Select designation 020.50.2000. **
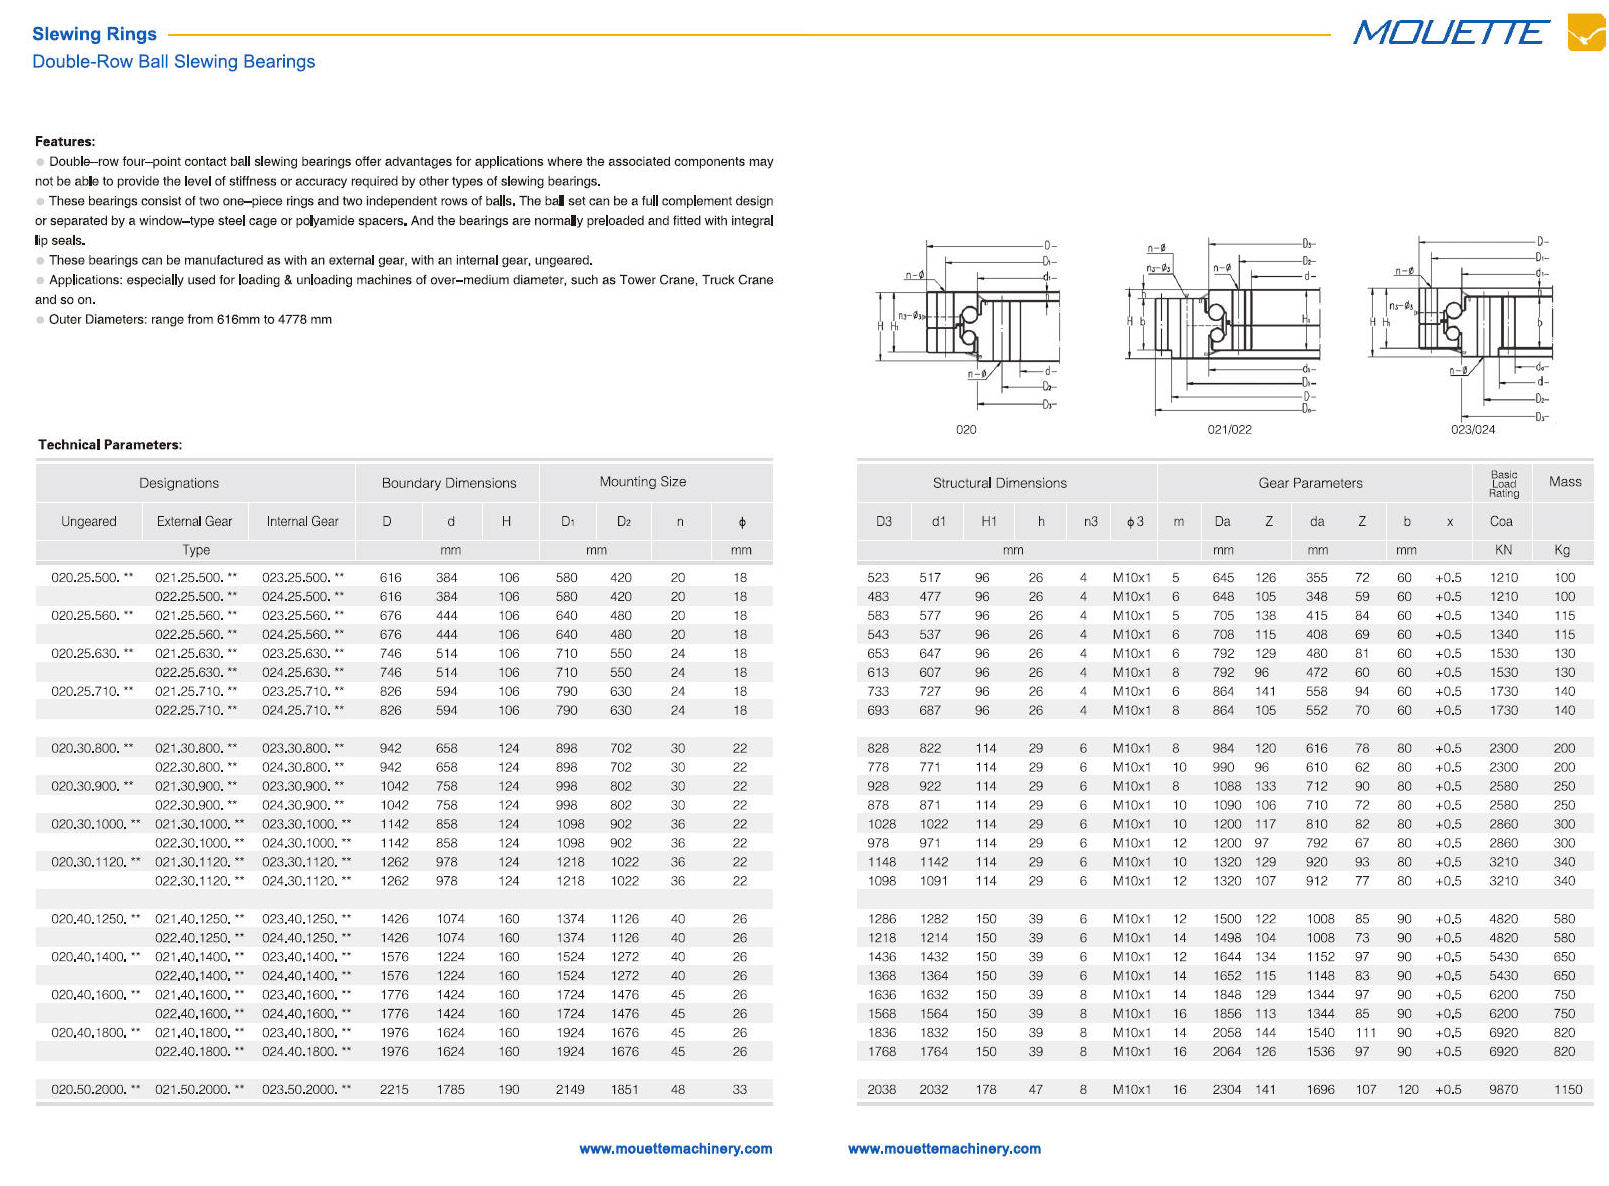This screenshot has height=1186, width=1609. point(96,1091)
